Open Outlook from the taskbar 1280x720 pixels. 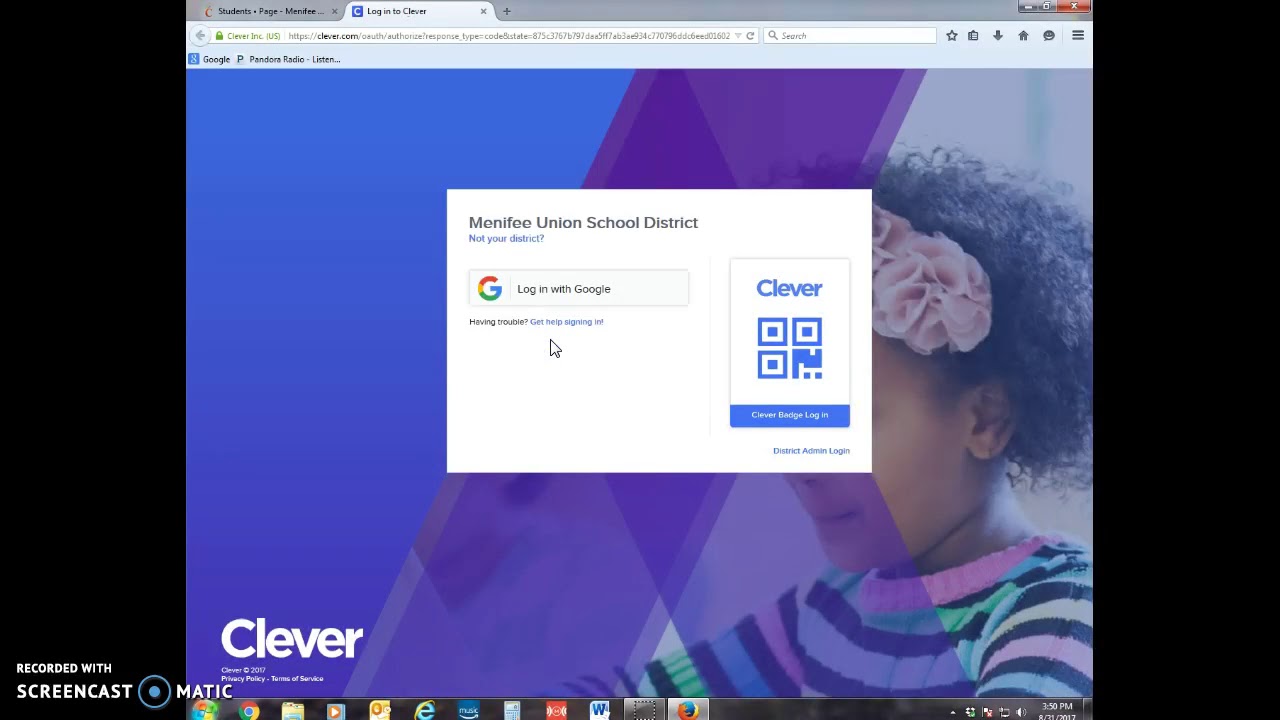point(380,711)
